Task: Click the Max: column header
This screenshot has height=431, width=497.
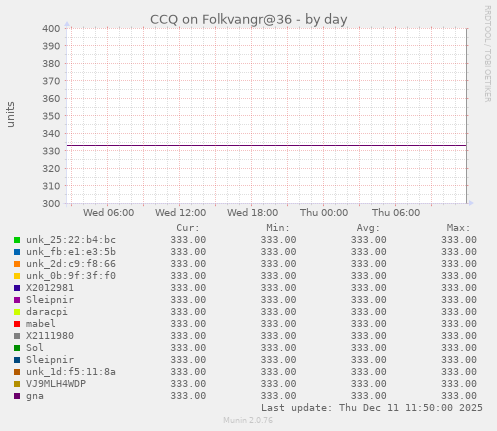Action: click(x=459, y=228)
